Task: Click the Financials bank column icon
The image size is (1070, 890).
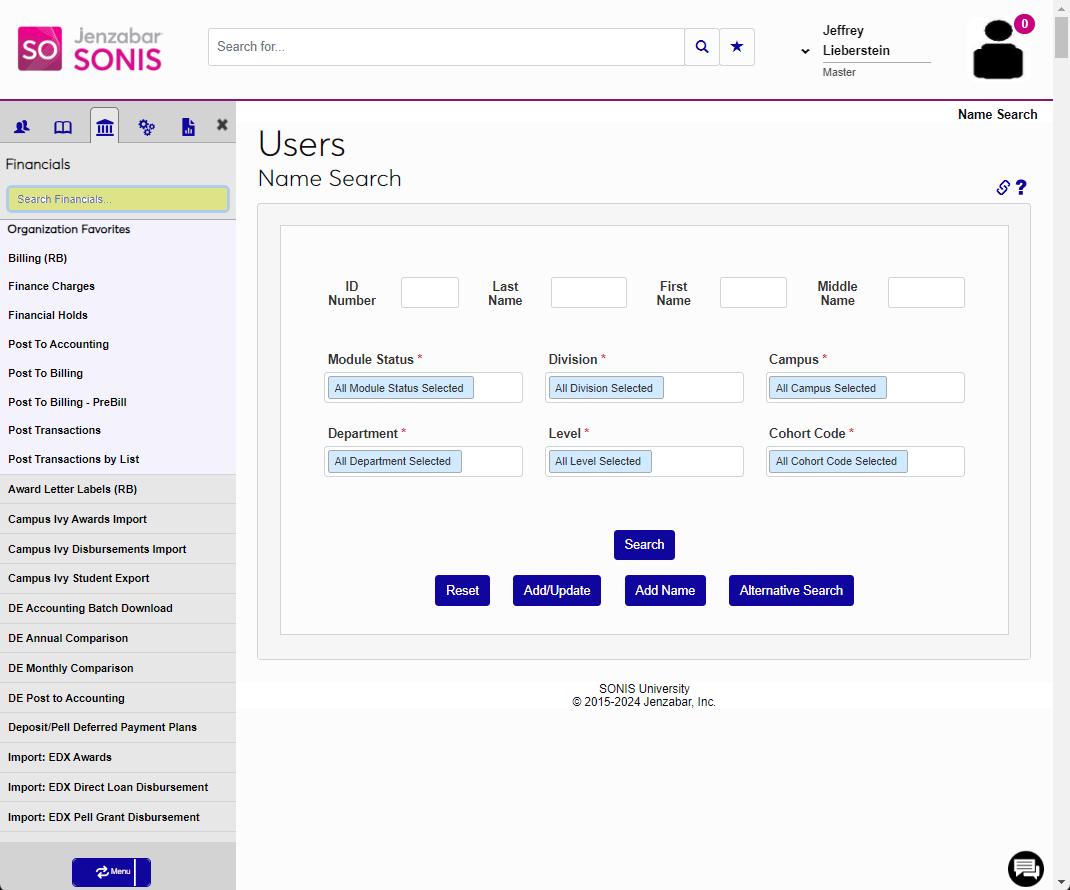Action: point(104,125)
